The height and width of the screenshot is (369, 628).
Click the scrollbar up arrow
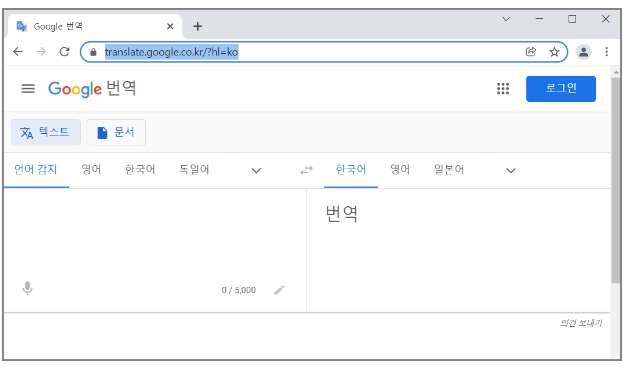[616, 72]
